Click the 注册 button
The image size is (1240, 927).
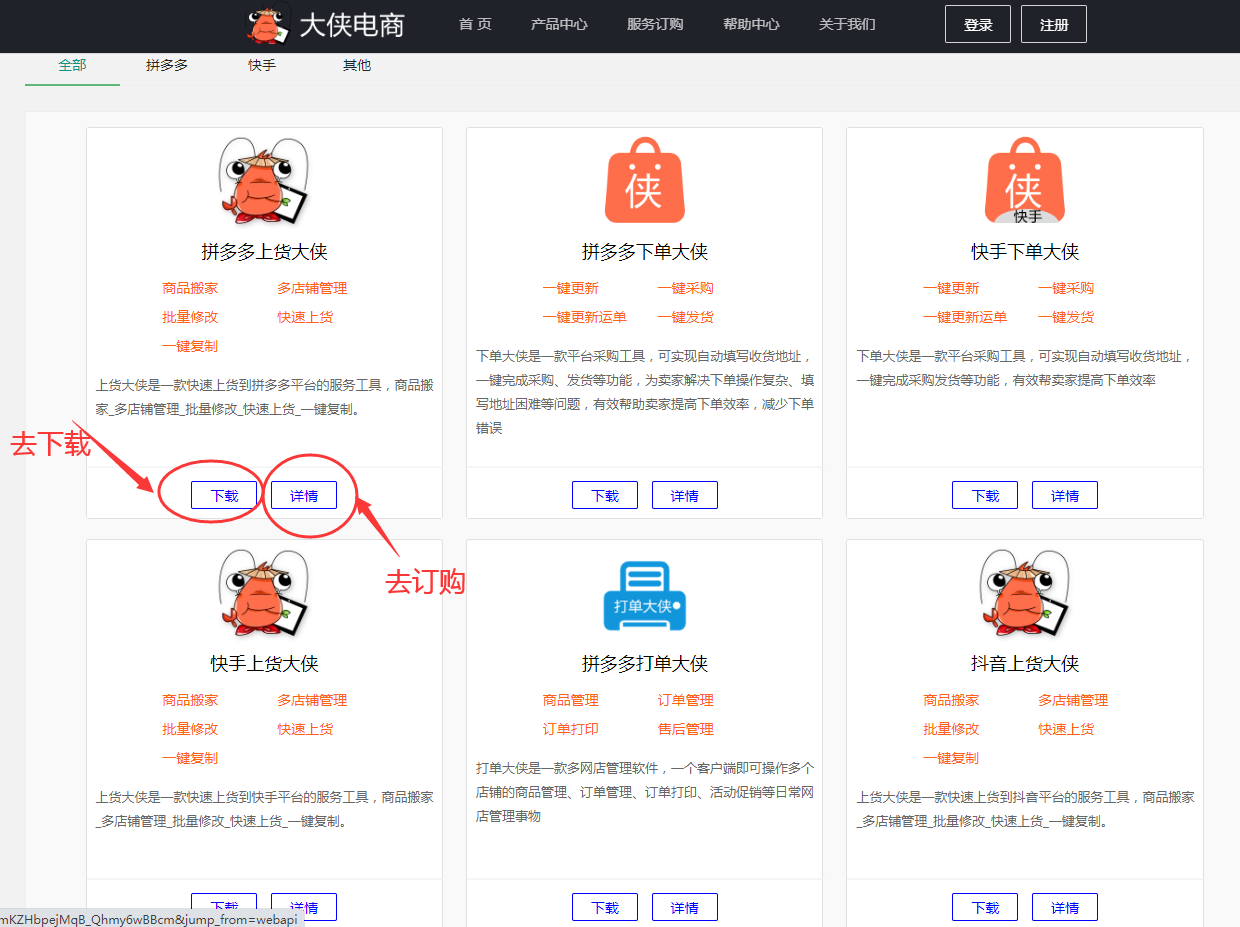tap(1054, 24)
